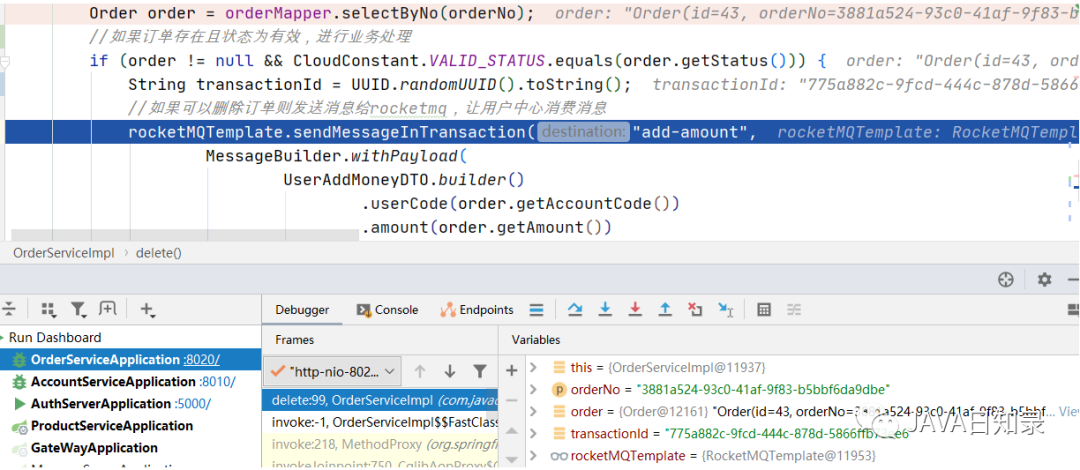Click crosshair scroll-from-source icon
This screenshot has width=1080, height=470.
pos(1006,279)
